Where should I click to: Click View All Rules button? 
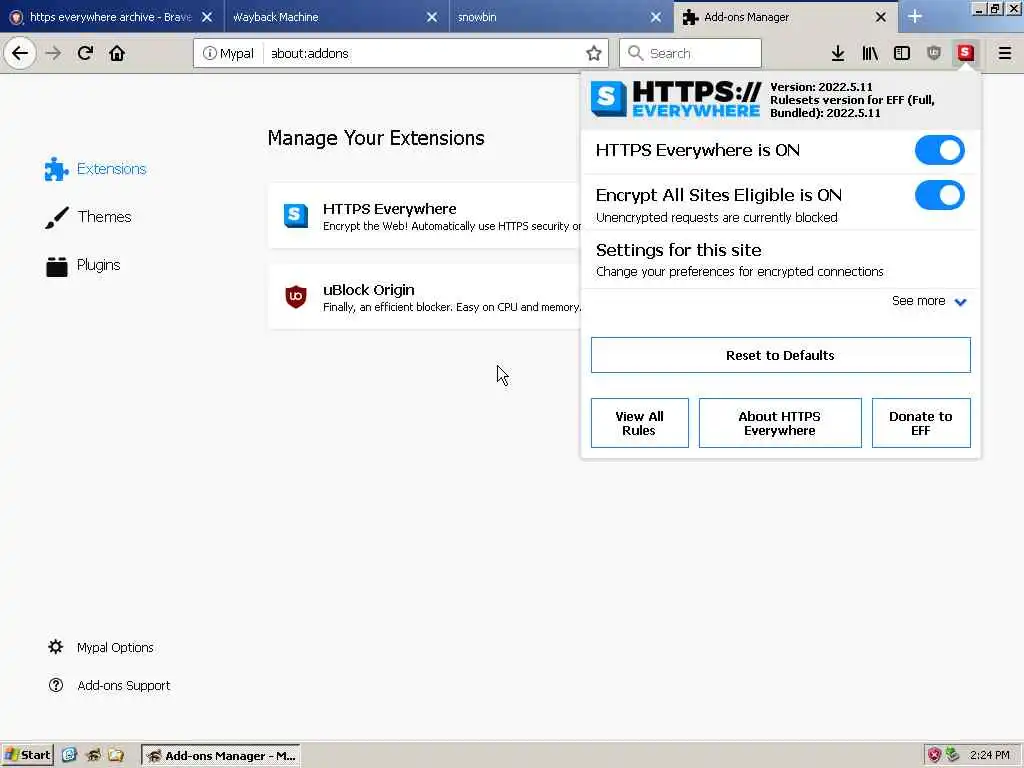coord(639,423)
